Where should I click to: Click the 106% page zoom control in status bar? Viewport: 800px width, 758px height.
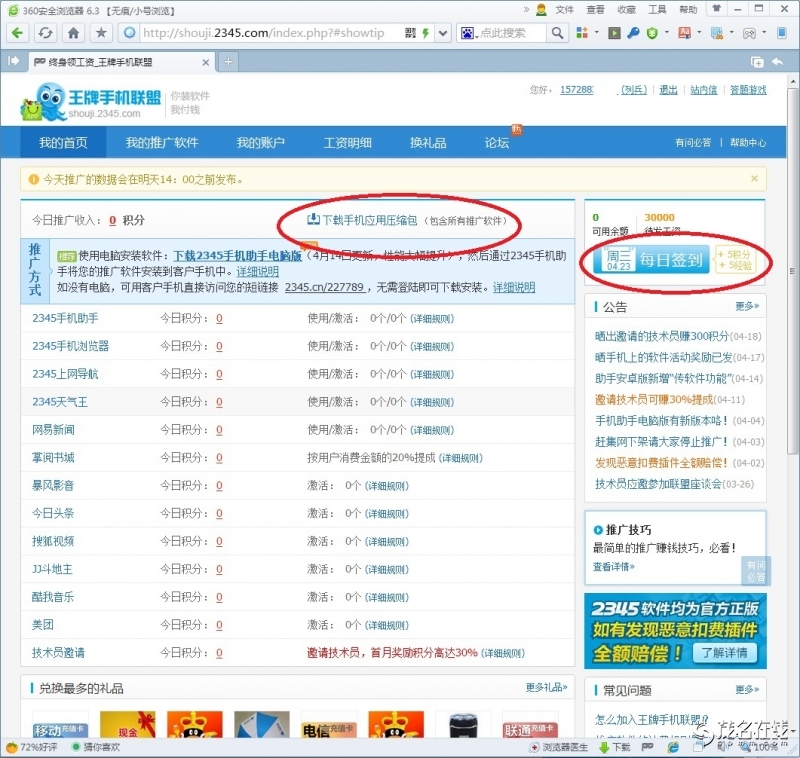pos(763,748)
